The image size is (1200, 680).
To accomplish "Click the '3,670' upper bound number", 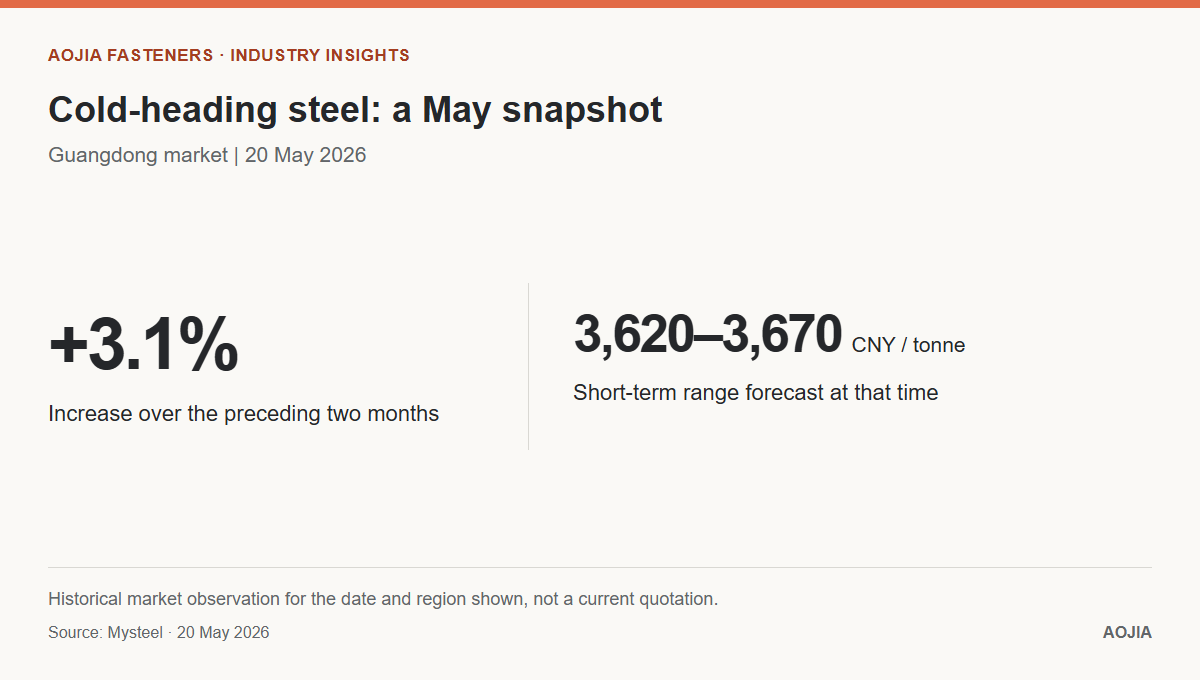I will tap(782, 334).
